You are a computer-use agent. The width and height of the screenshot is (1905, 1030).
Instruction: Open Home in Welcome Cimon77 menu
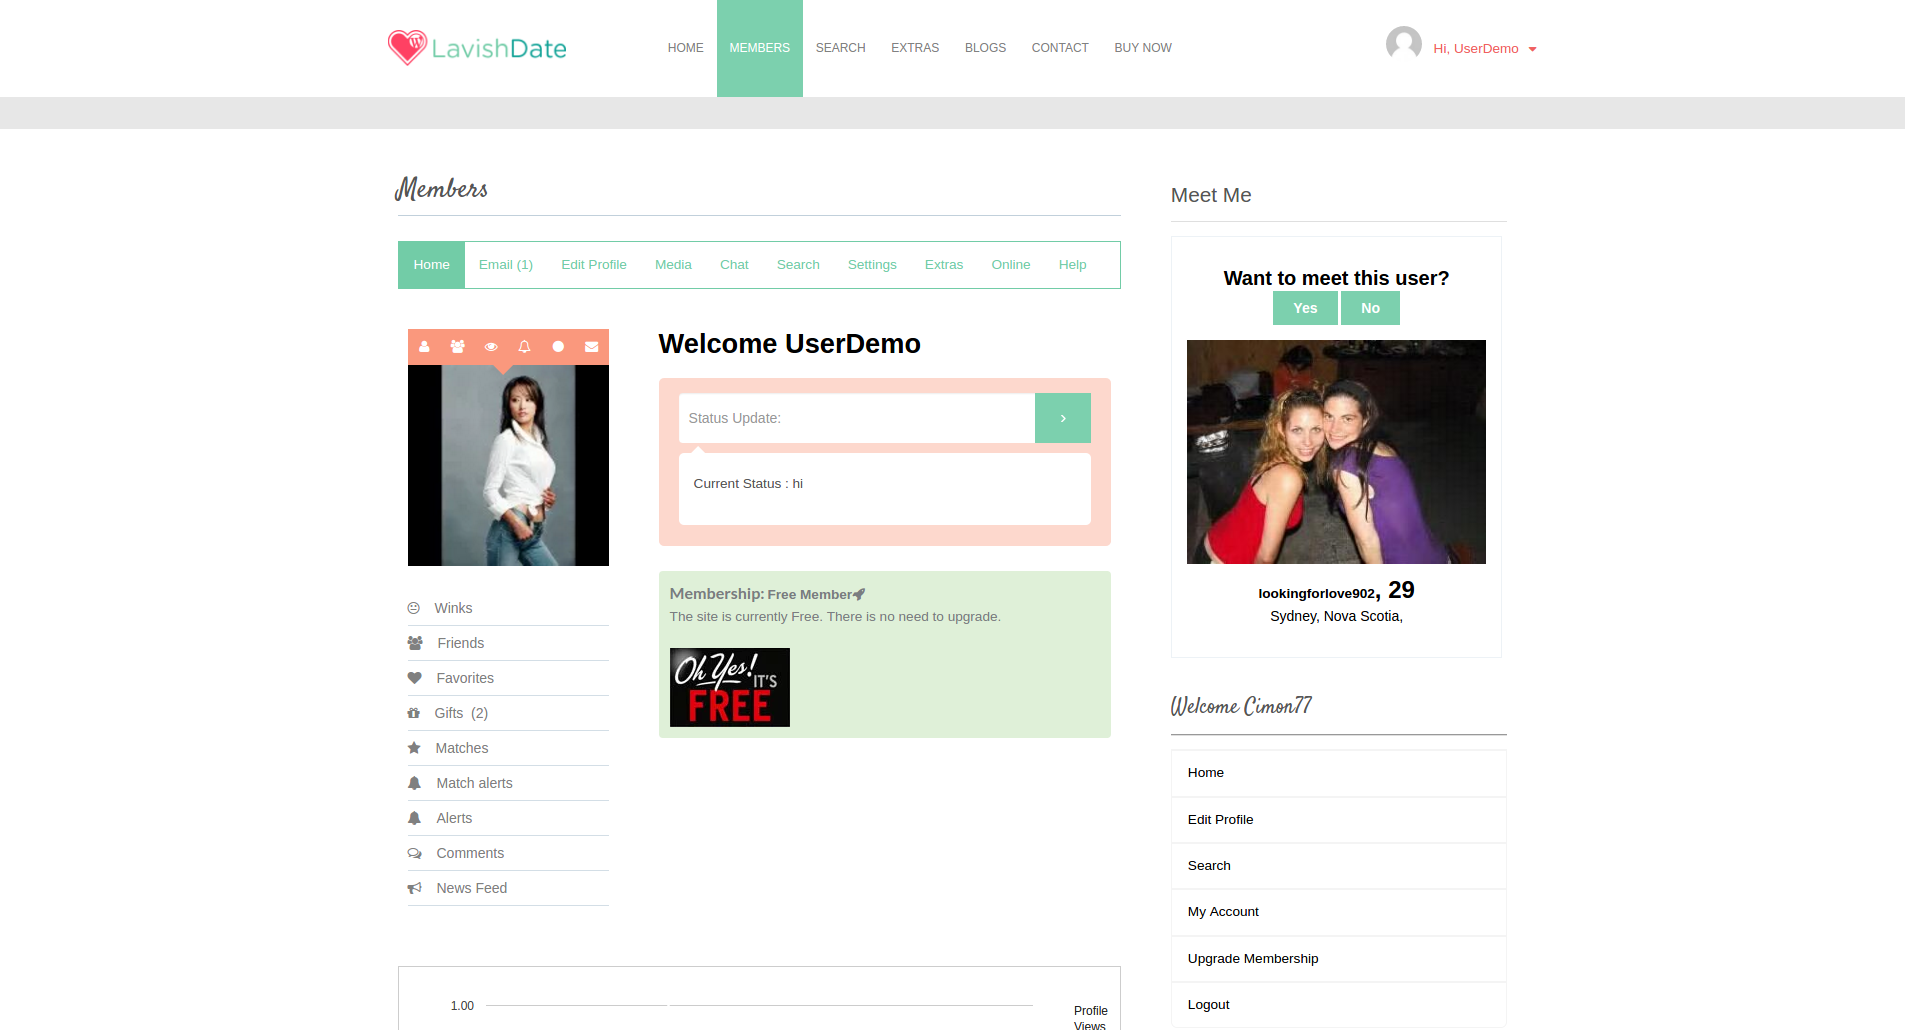tap(1338, 773)
